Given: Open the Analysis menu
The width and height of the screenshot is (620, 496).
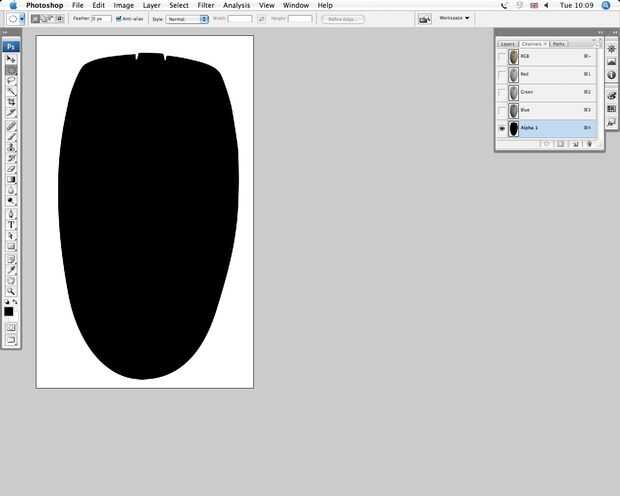Looking at the screenshot, I should 236,6.
